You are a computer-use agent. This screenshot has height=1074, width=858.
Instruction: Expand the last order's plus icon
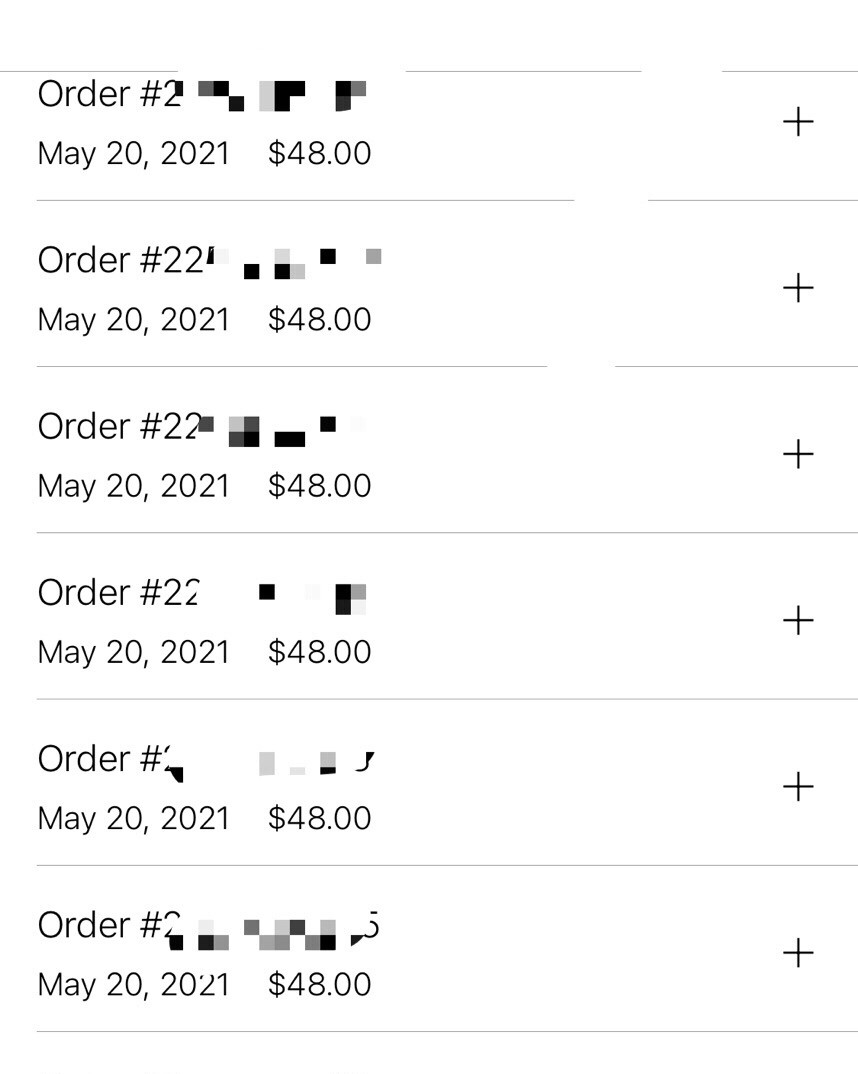[798, 953]
